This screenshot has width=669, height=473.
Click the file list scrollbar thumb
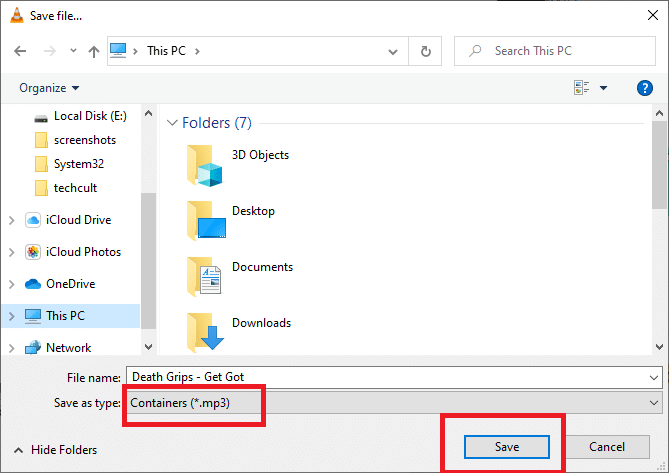click(x=659, y=165)
